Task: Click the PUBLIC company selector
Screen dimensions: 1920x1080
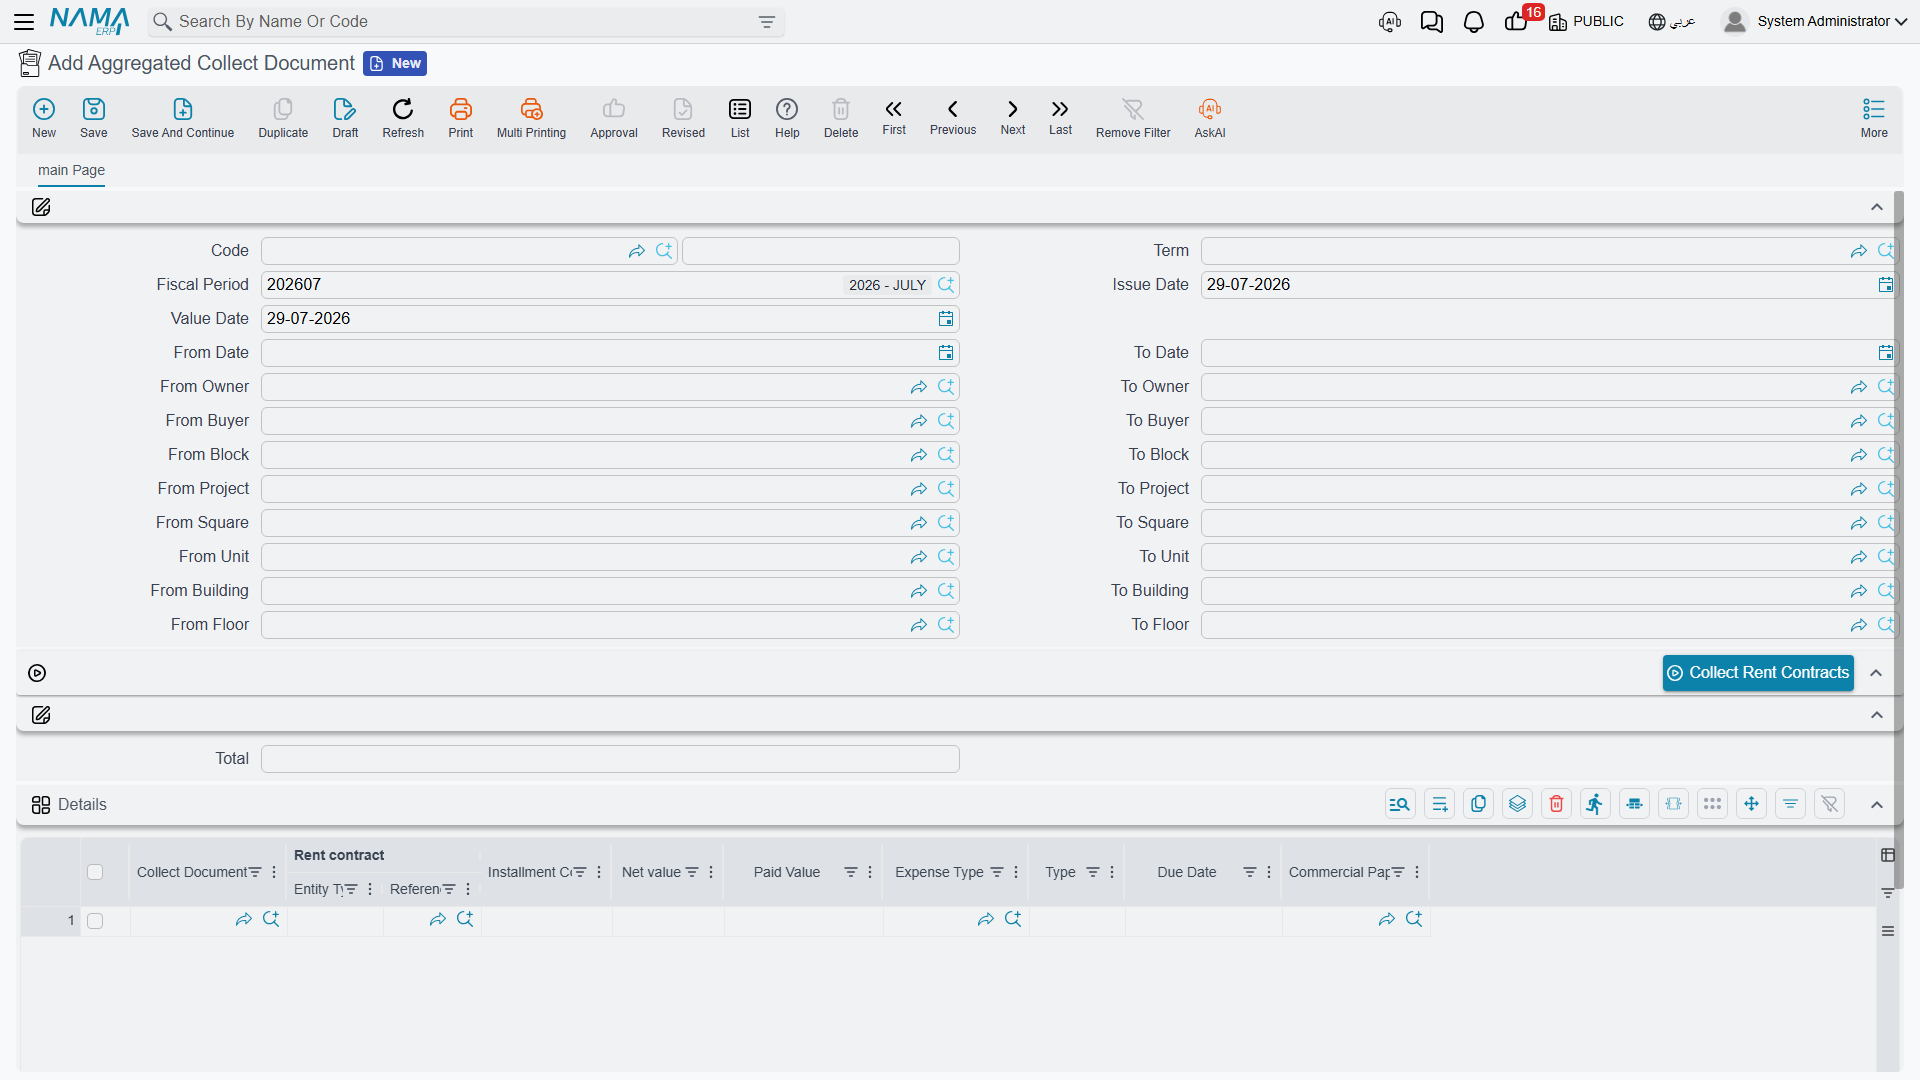Action: click(x=1586, y=22)
